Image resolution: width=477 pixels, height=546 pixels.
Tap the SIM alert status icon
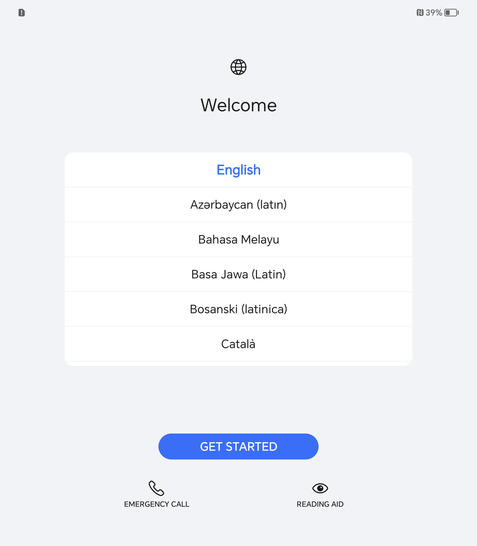click(22, 13)
